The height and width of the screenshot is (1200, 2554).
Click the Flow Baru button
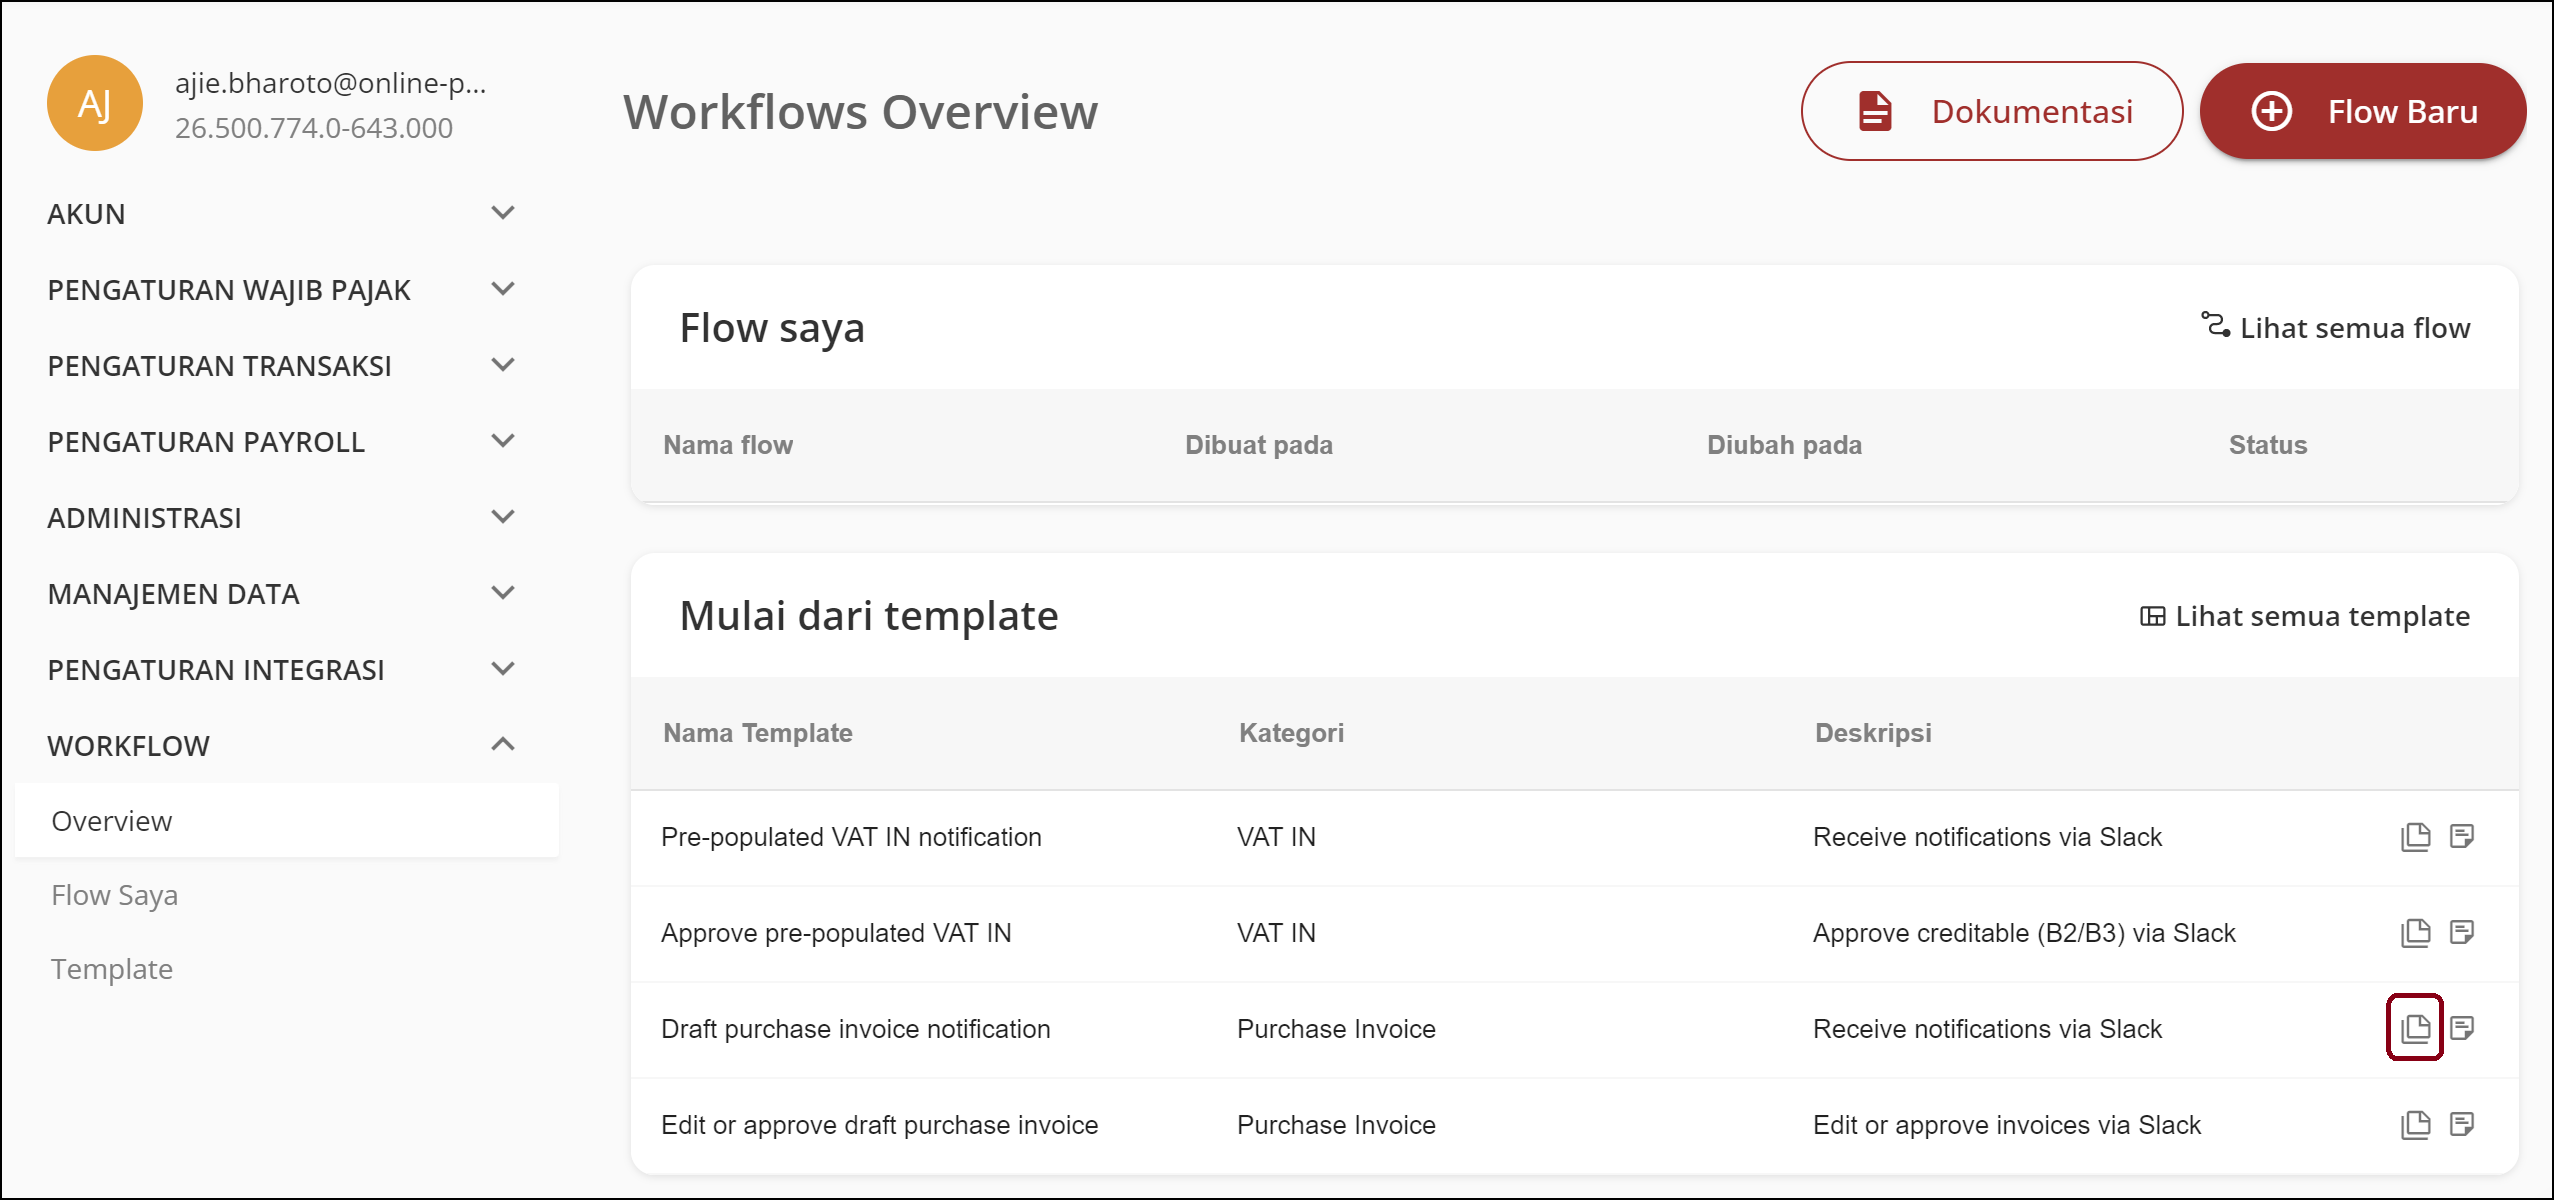[2362, 111]
